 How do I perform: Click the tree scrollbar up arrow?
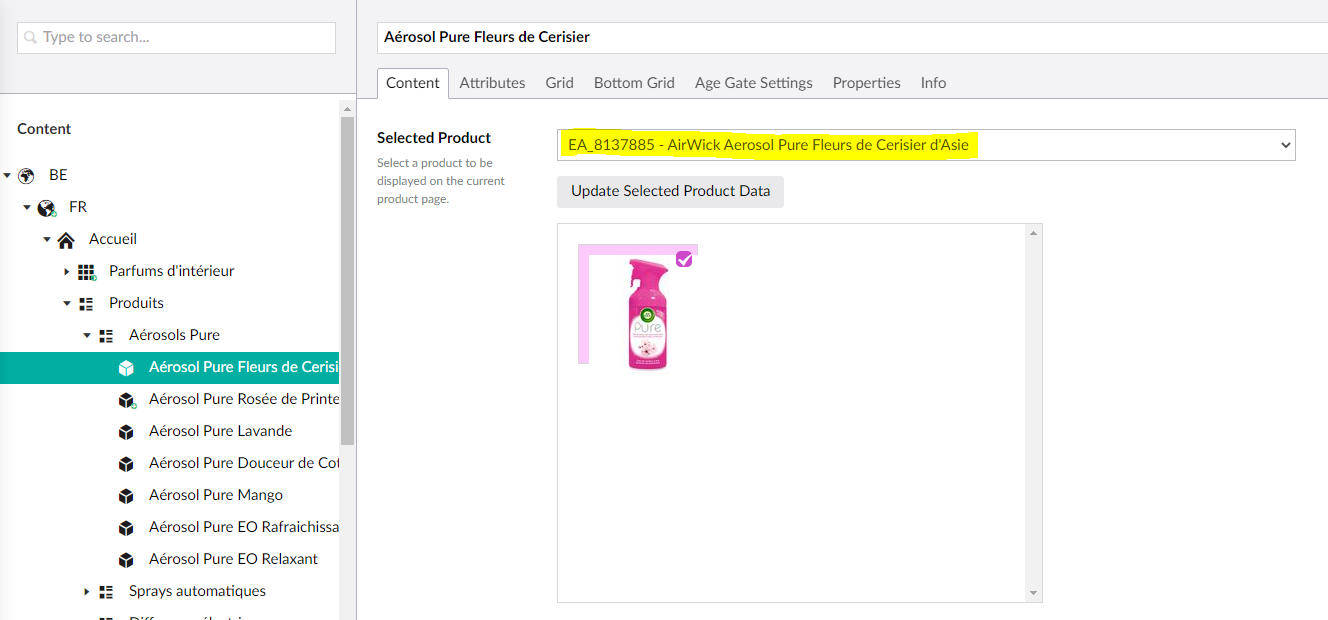(x=347, y=108)
